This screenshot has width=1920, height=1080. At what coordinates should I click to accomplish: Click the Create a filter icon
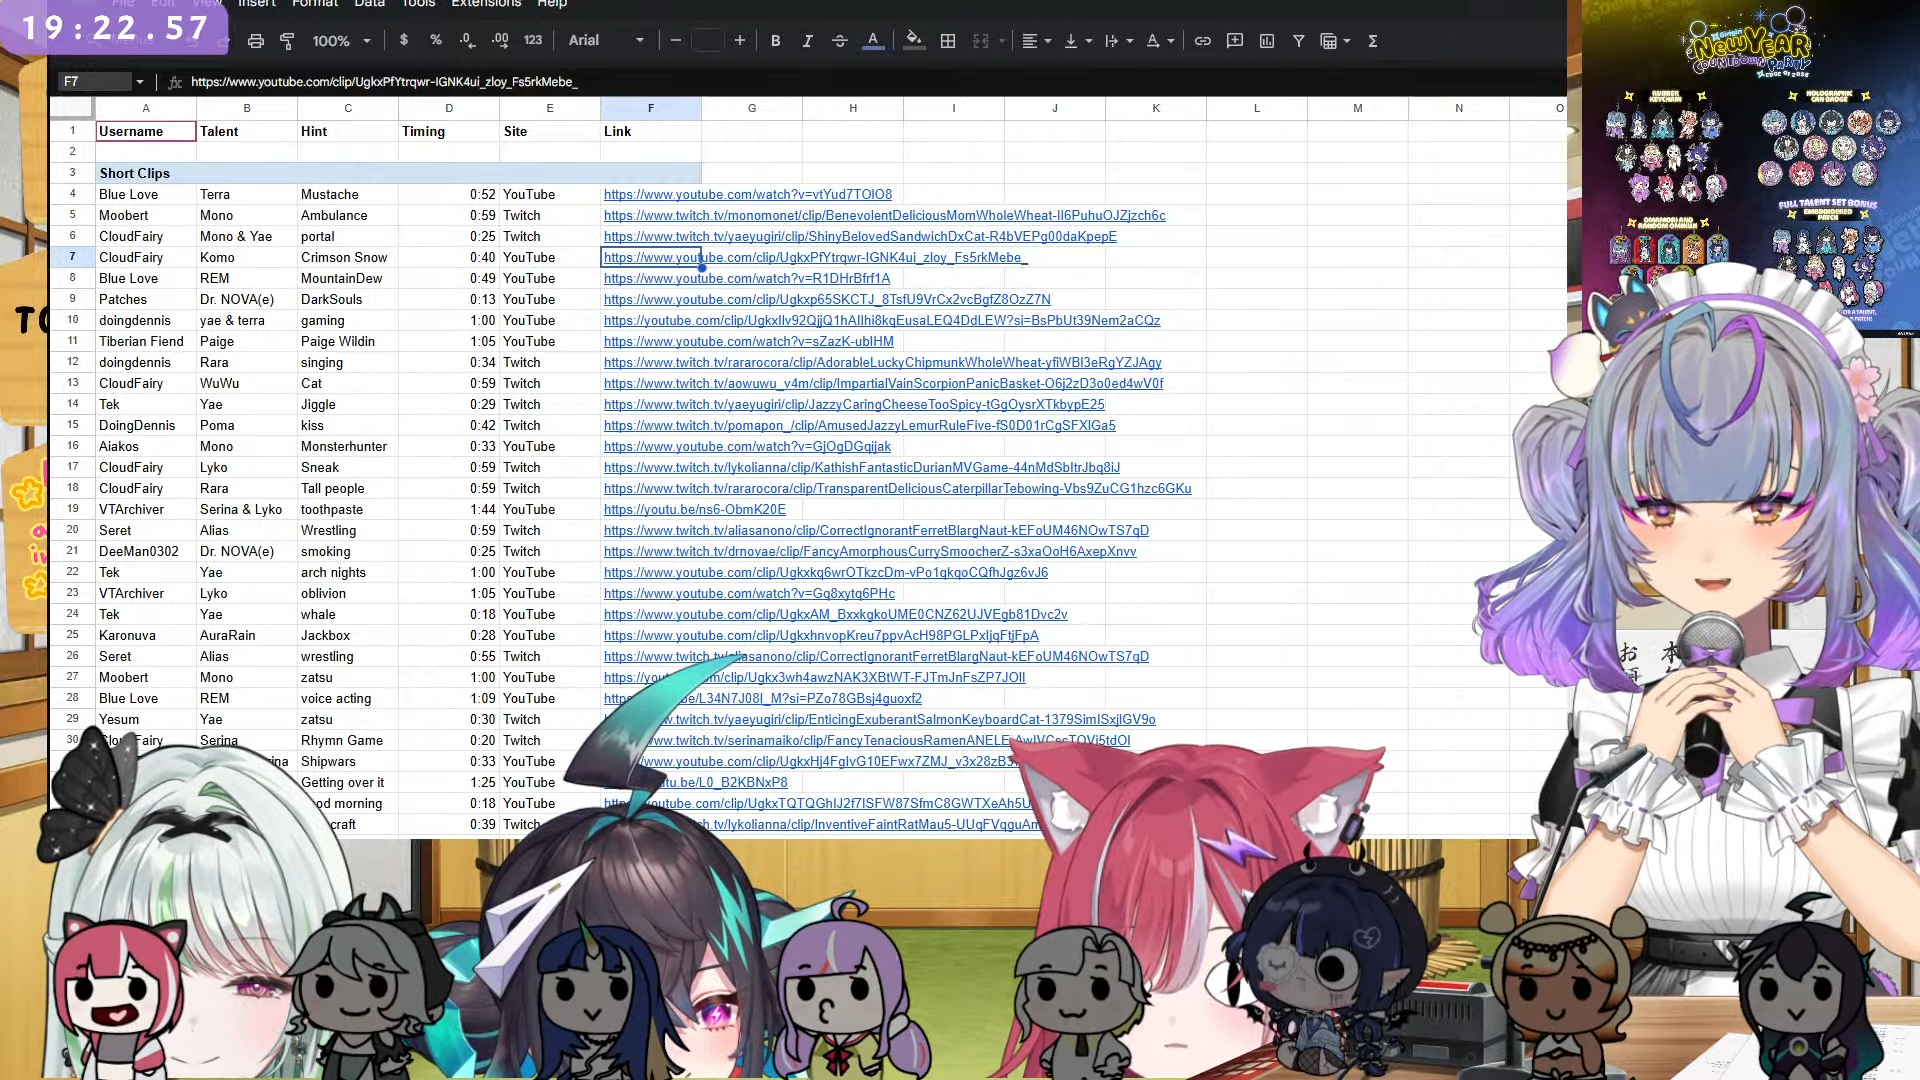1298,41
